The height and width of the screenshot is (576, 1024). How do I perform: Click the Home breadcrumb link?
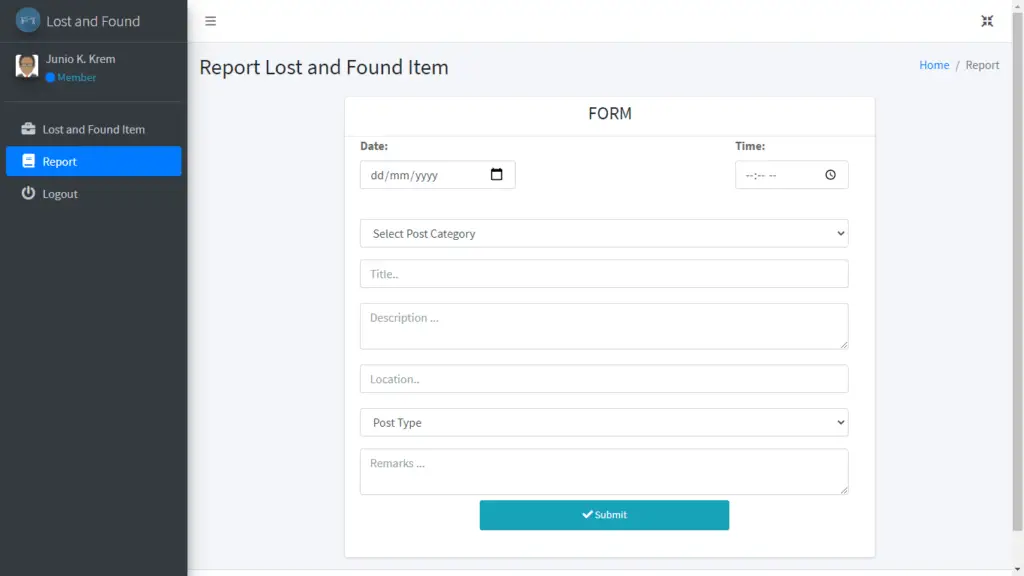pyautogui.click(x=934, y=64)
